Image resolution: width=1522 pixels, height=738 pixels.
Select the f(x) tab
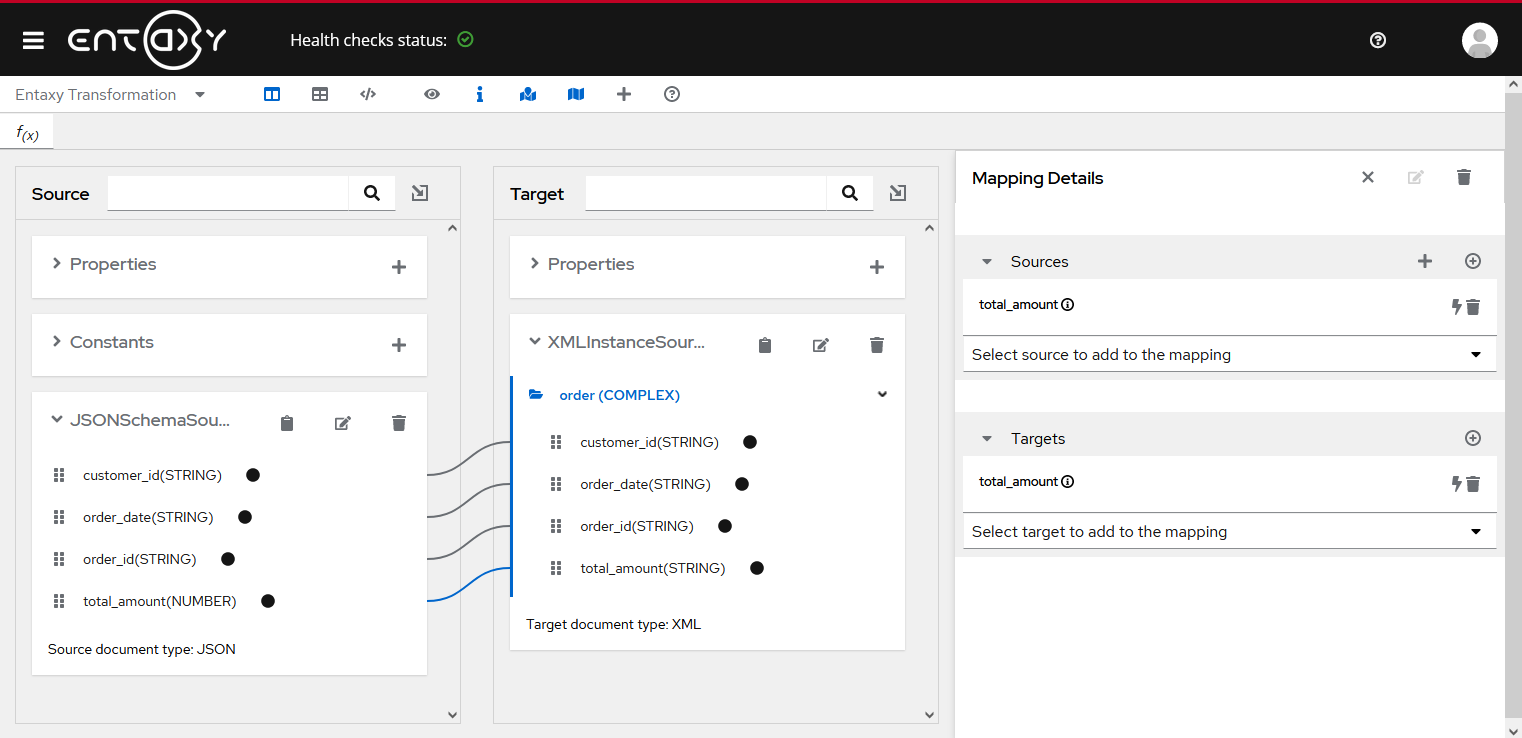[27, 133]
